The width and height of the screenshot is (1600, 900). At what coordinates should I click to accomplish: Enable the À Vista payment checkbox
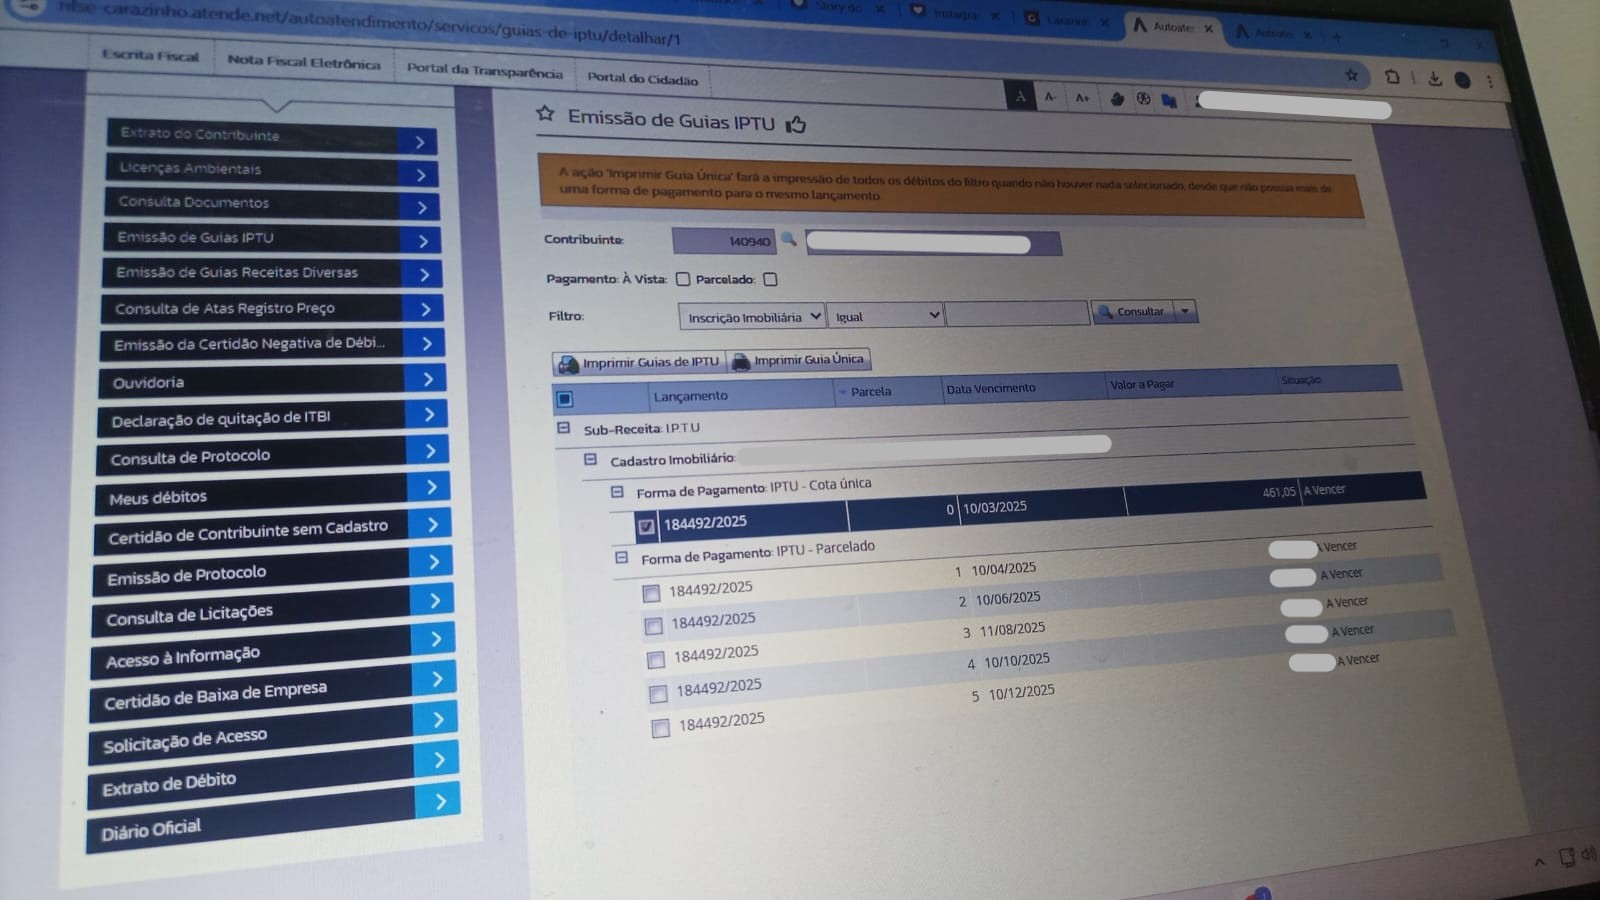click(x=683, y=279)
